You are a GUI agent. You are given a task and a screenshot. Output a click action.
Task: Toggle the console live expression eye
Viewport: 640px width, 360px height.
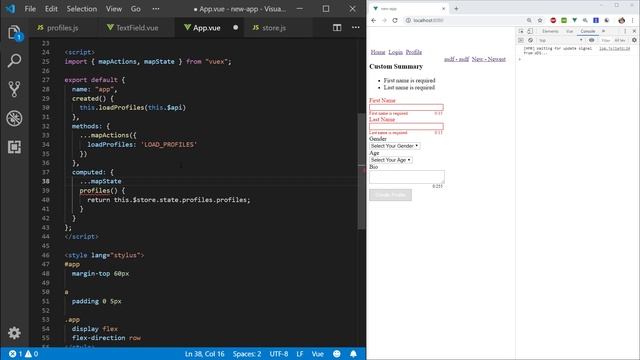[x=591, y=40]
